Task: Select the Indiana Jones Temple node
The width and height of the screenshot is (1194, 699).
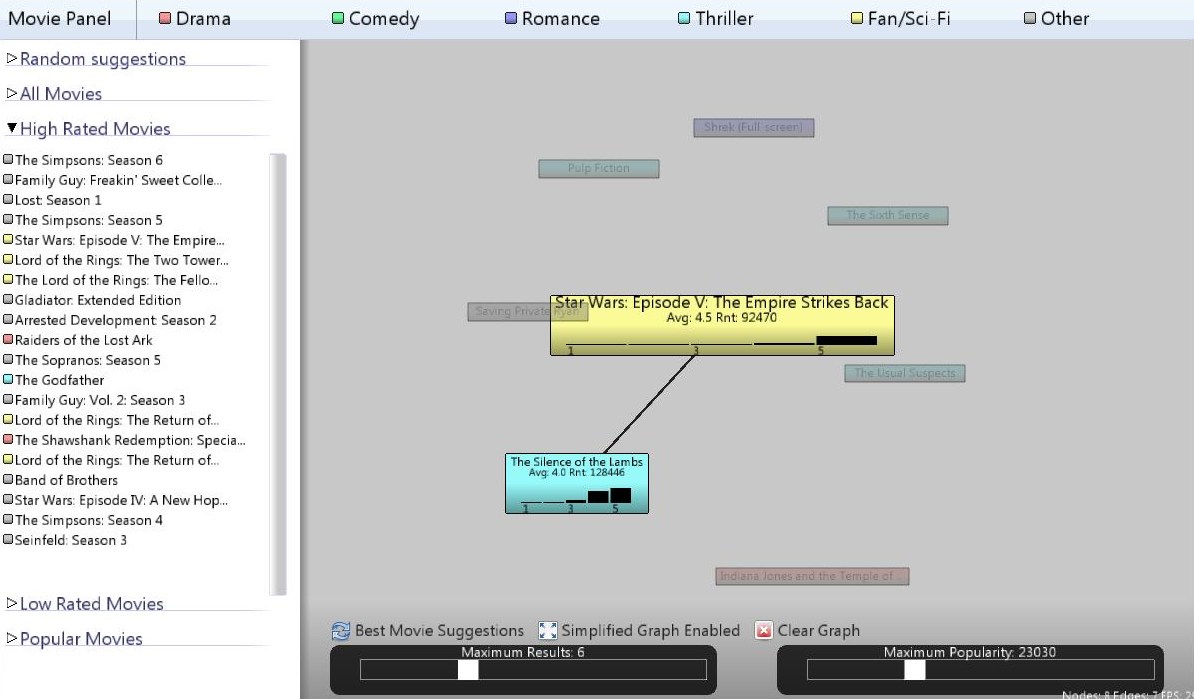Action: pos(812,576)
